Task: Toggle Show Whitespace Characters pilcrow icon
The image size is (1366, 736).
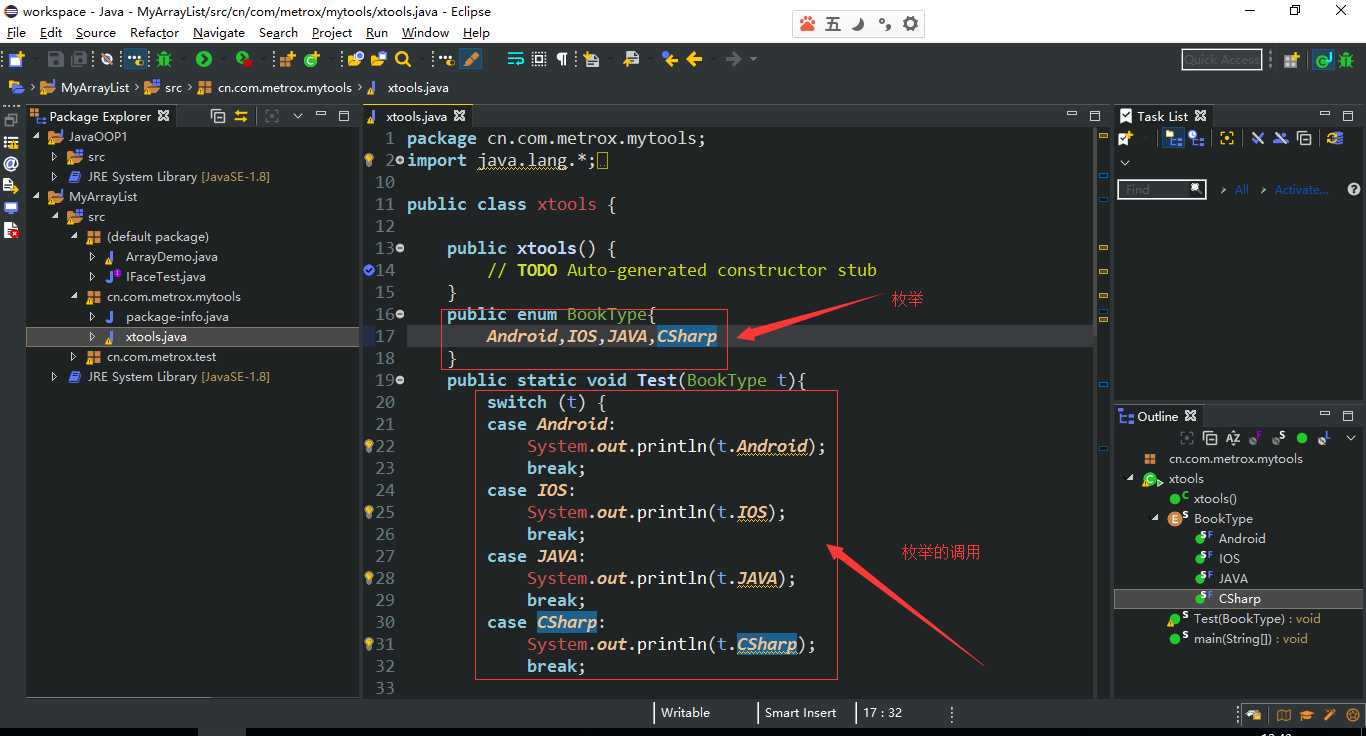Action: pos(562,60)
